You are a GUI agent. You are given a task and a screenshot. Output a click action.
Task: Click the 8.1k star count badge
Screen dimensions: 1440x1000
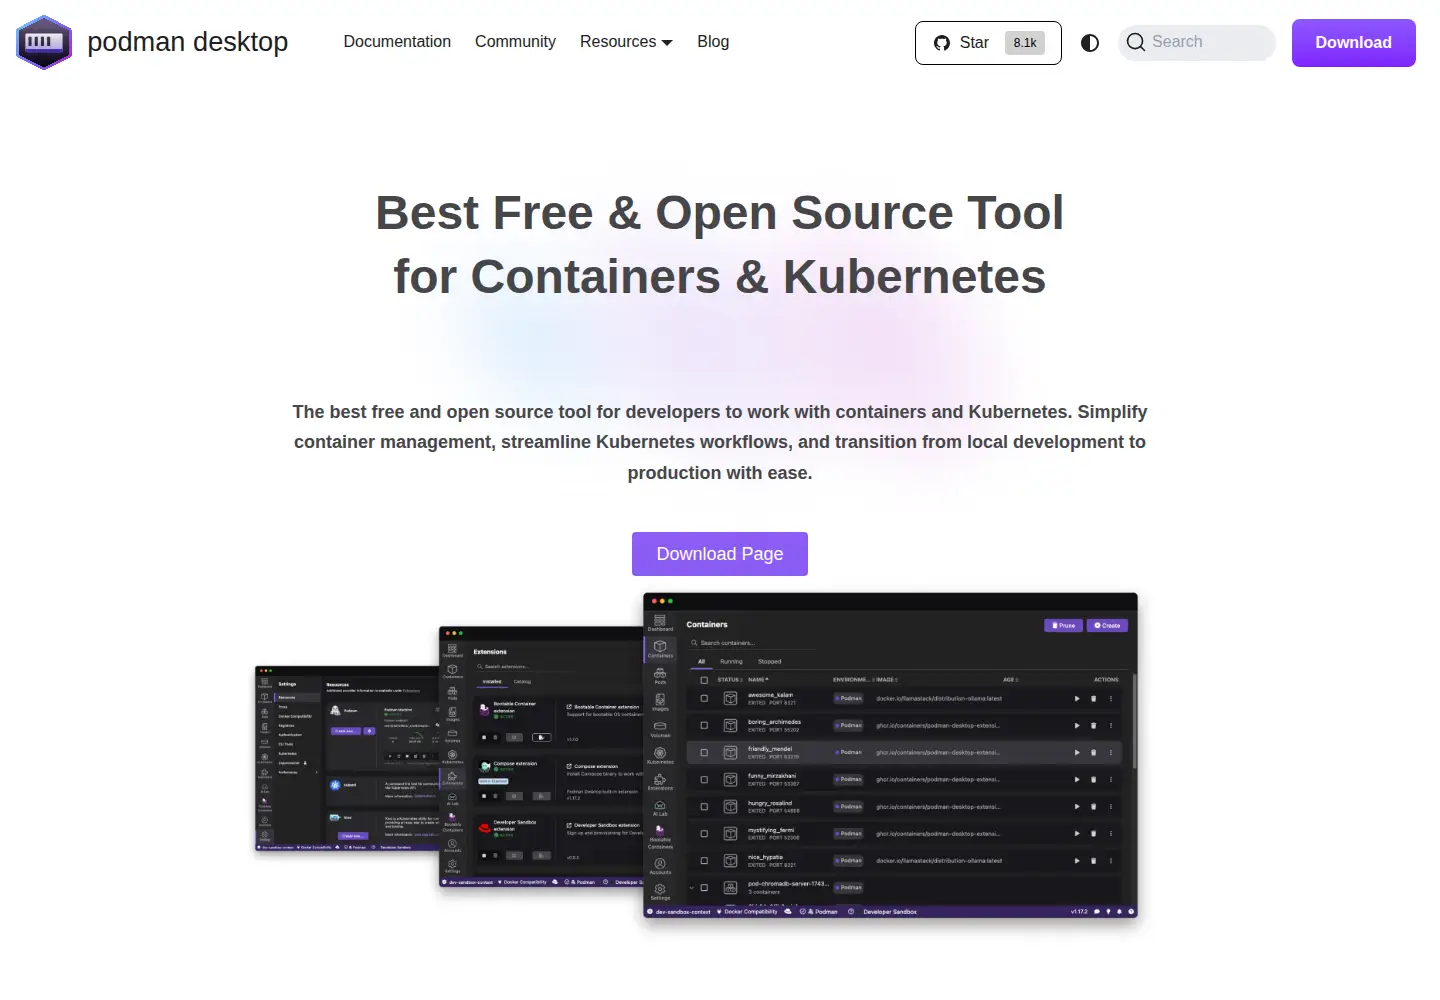click(1025, 43)
